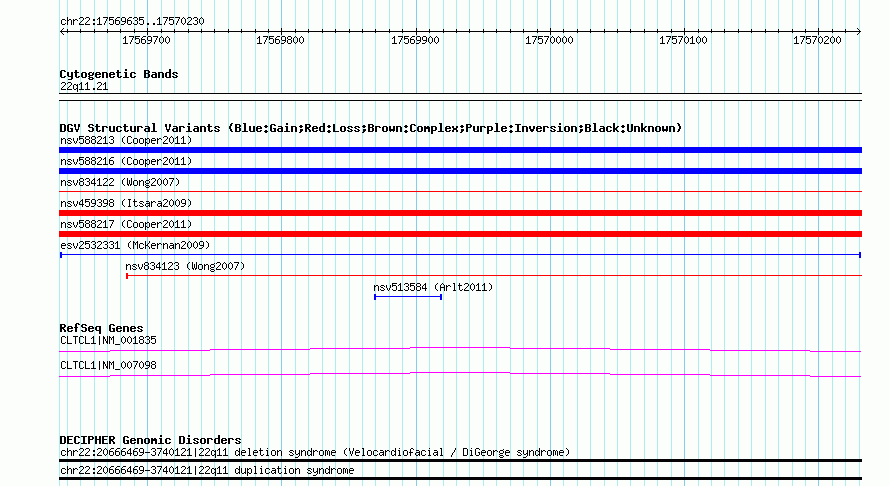Image resolution: width=890 pixels, height=486 pixels.
Task: Open the 22q11 duplication syndrome entry
Action: pos(207,471)
